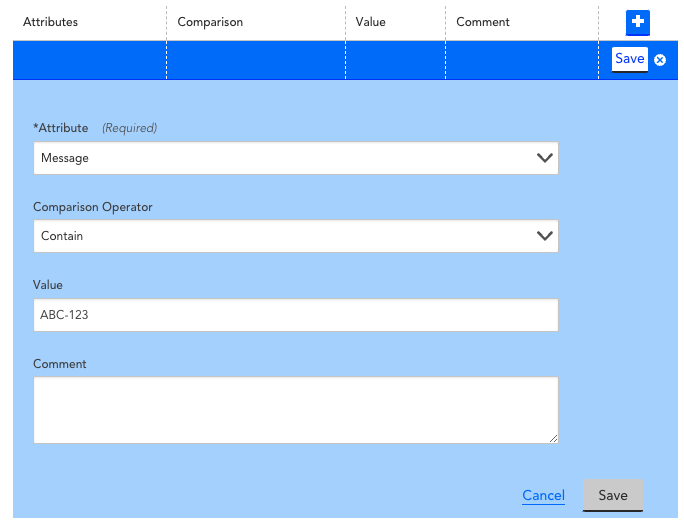The height and width of the screenshot is (527, 684).
Task: Click the Cancel link
Action: coord(543,495)
